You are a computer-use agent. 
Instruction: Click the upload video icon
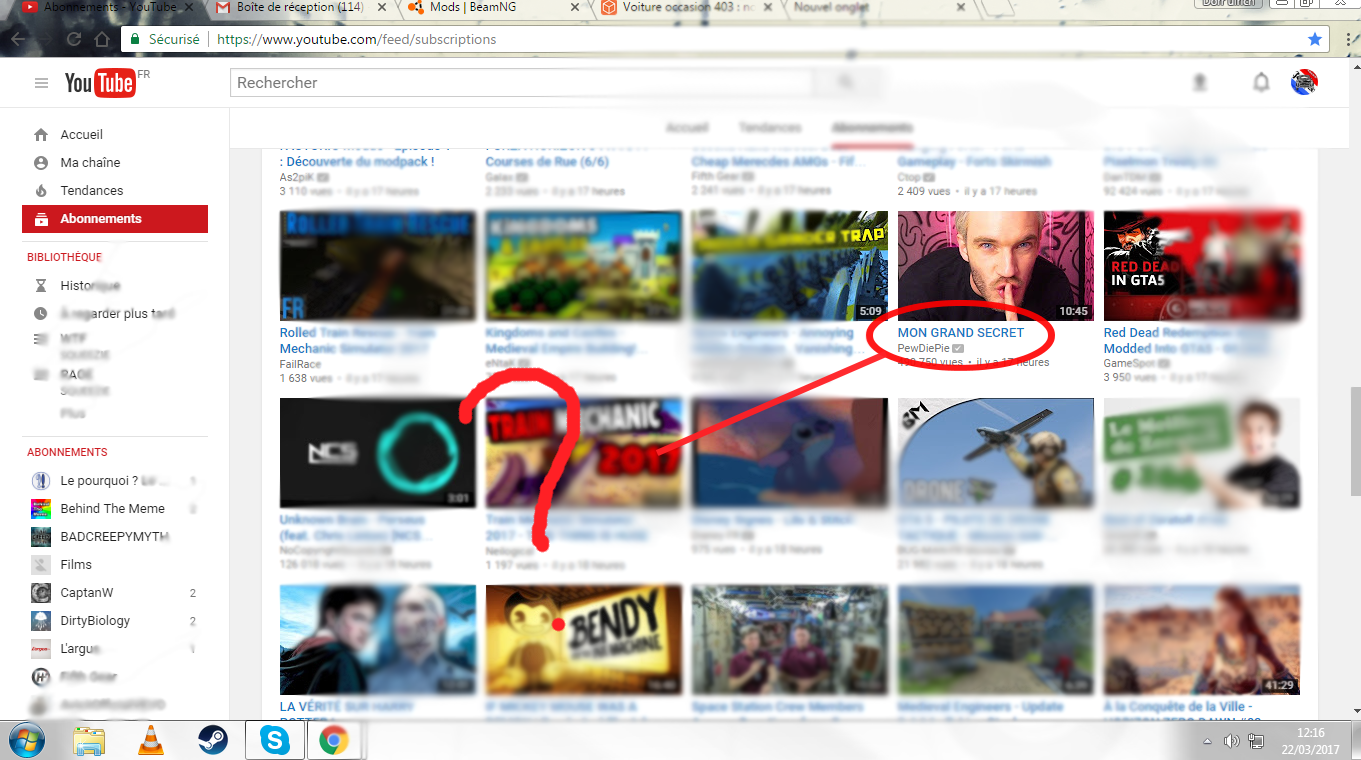pos(1200,83)
